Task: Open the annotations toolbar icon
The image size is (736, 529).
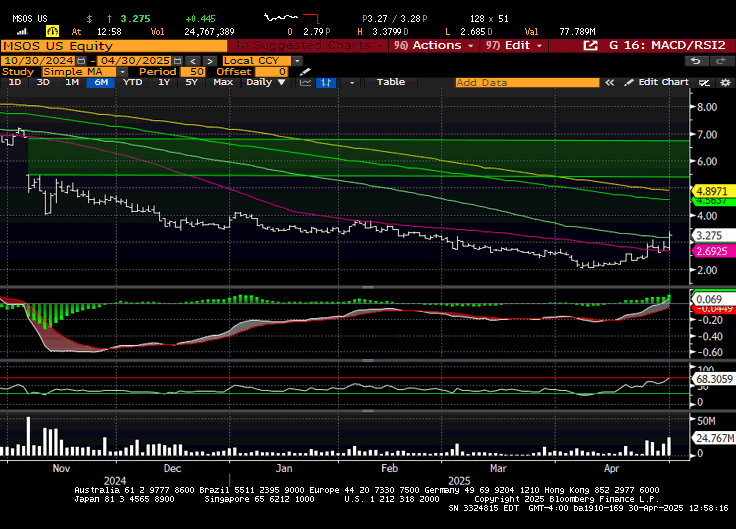Action: (x=704, y=83)
